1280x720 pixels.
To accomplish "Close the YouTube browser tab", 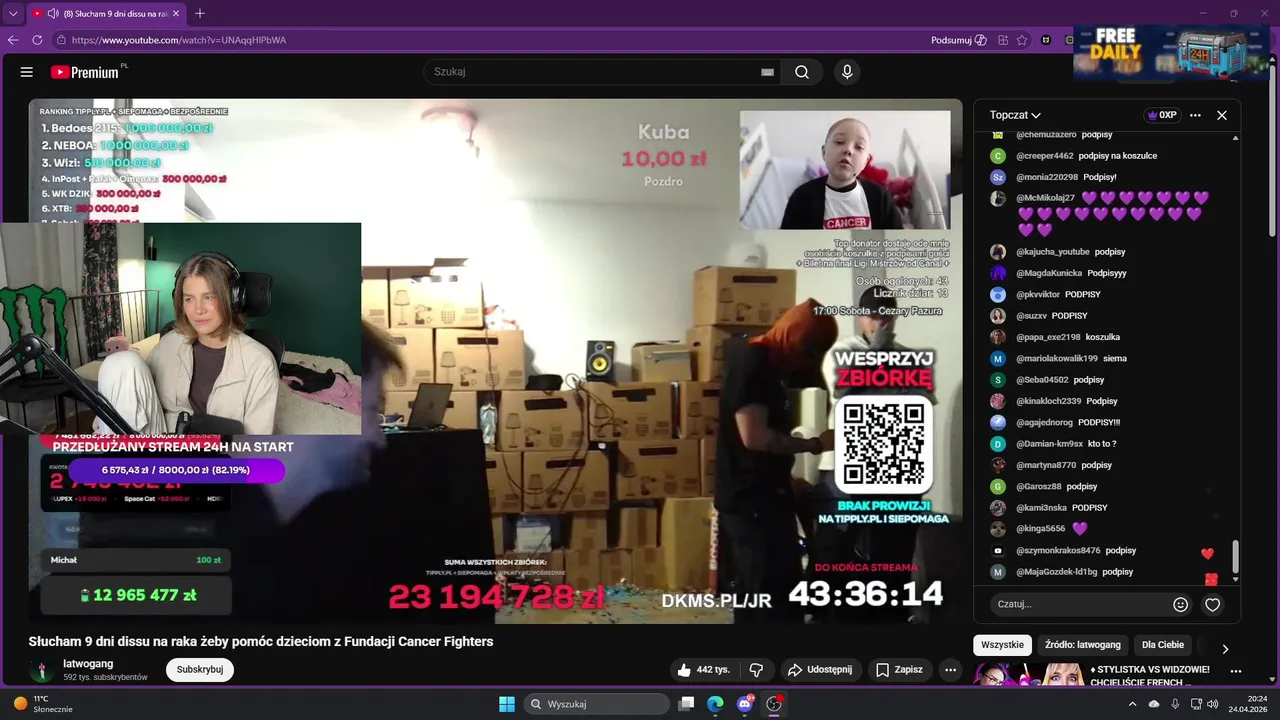I will [176, 13].
